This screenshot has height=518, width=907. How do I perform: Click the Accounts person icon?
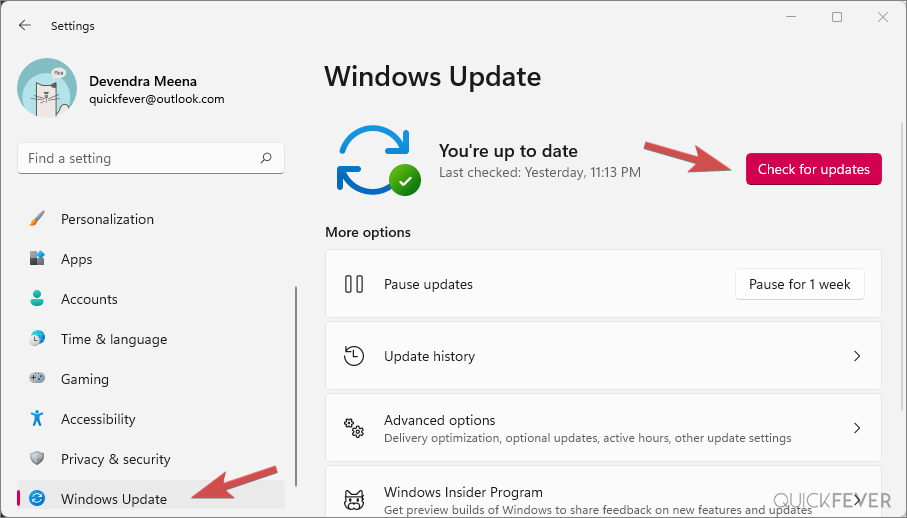[x=37, y=299]
